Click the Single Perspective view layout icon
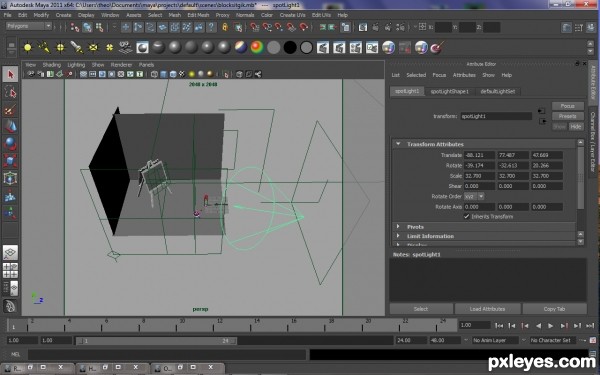Viewport: 600px width, 375px height. (x=10, y=253)
